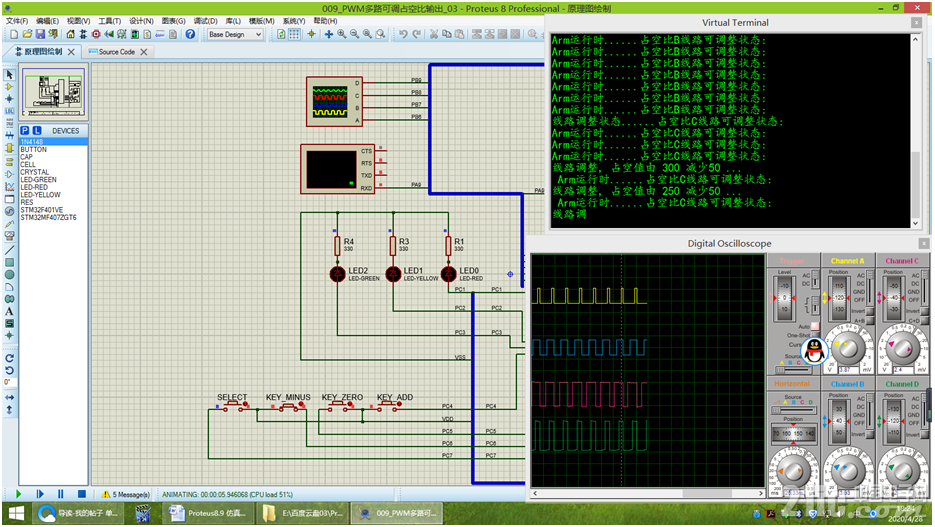Toggle Channel C Invert button
This screenshot has height=527, width=935.
[925, 311]
